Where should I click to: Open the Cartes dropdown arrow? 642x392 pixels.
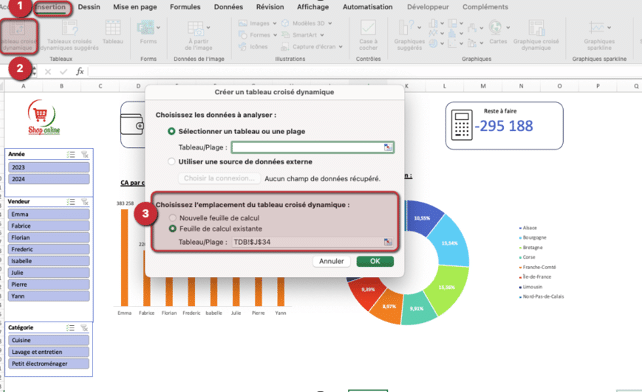click(x=508, y=27)
